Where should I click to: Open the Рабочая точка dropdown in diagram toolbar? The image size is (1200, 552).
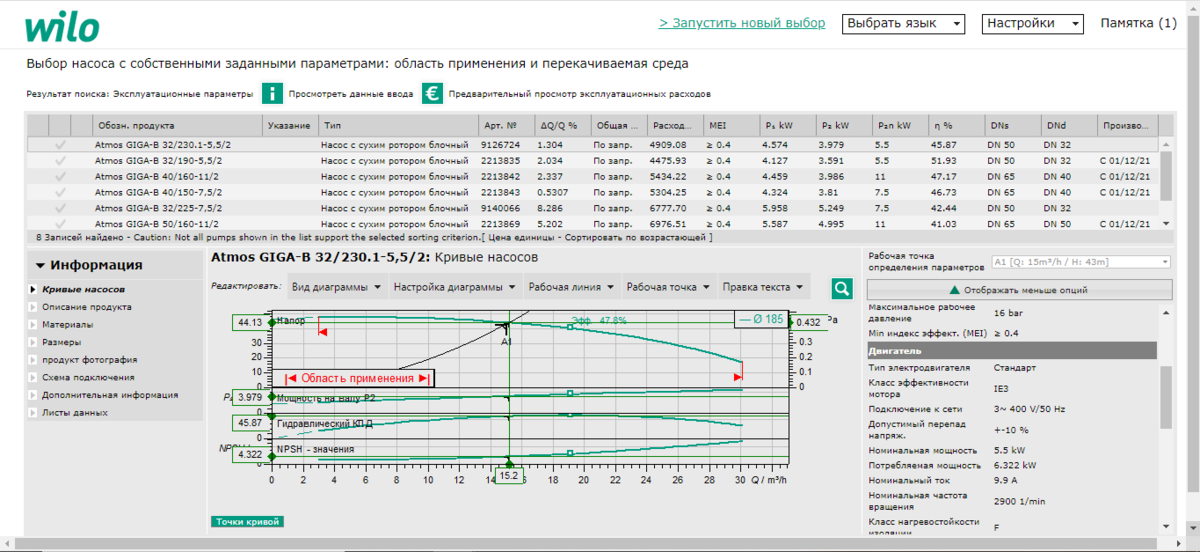click(668, 287)
